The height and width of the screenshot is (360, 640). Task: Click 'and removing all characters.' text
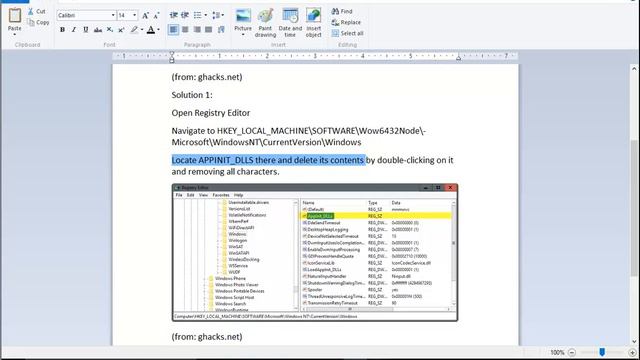tap(225, 171)
